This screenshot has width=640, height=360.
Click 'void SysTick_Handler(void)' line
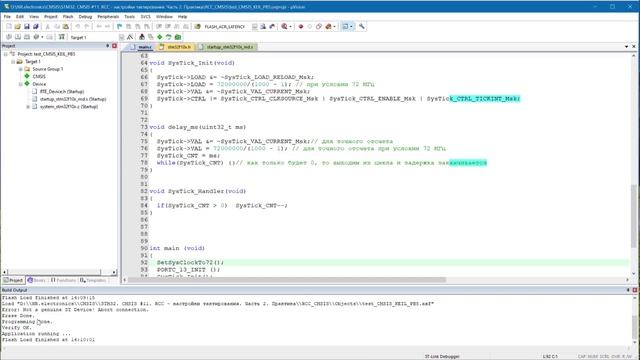pyautogui.click(x=198, y=191)
